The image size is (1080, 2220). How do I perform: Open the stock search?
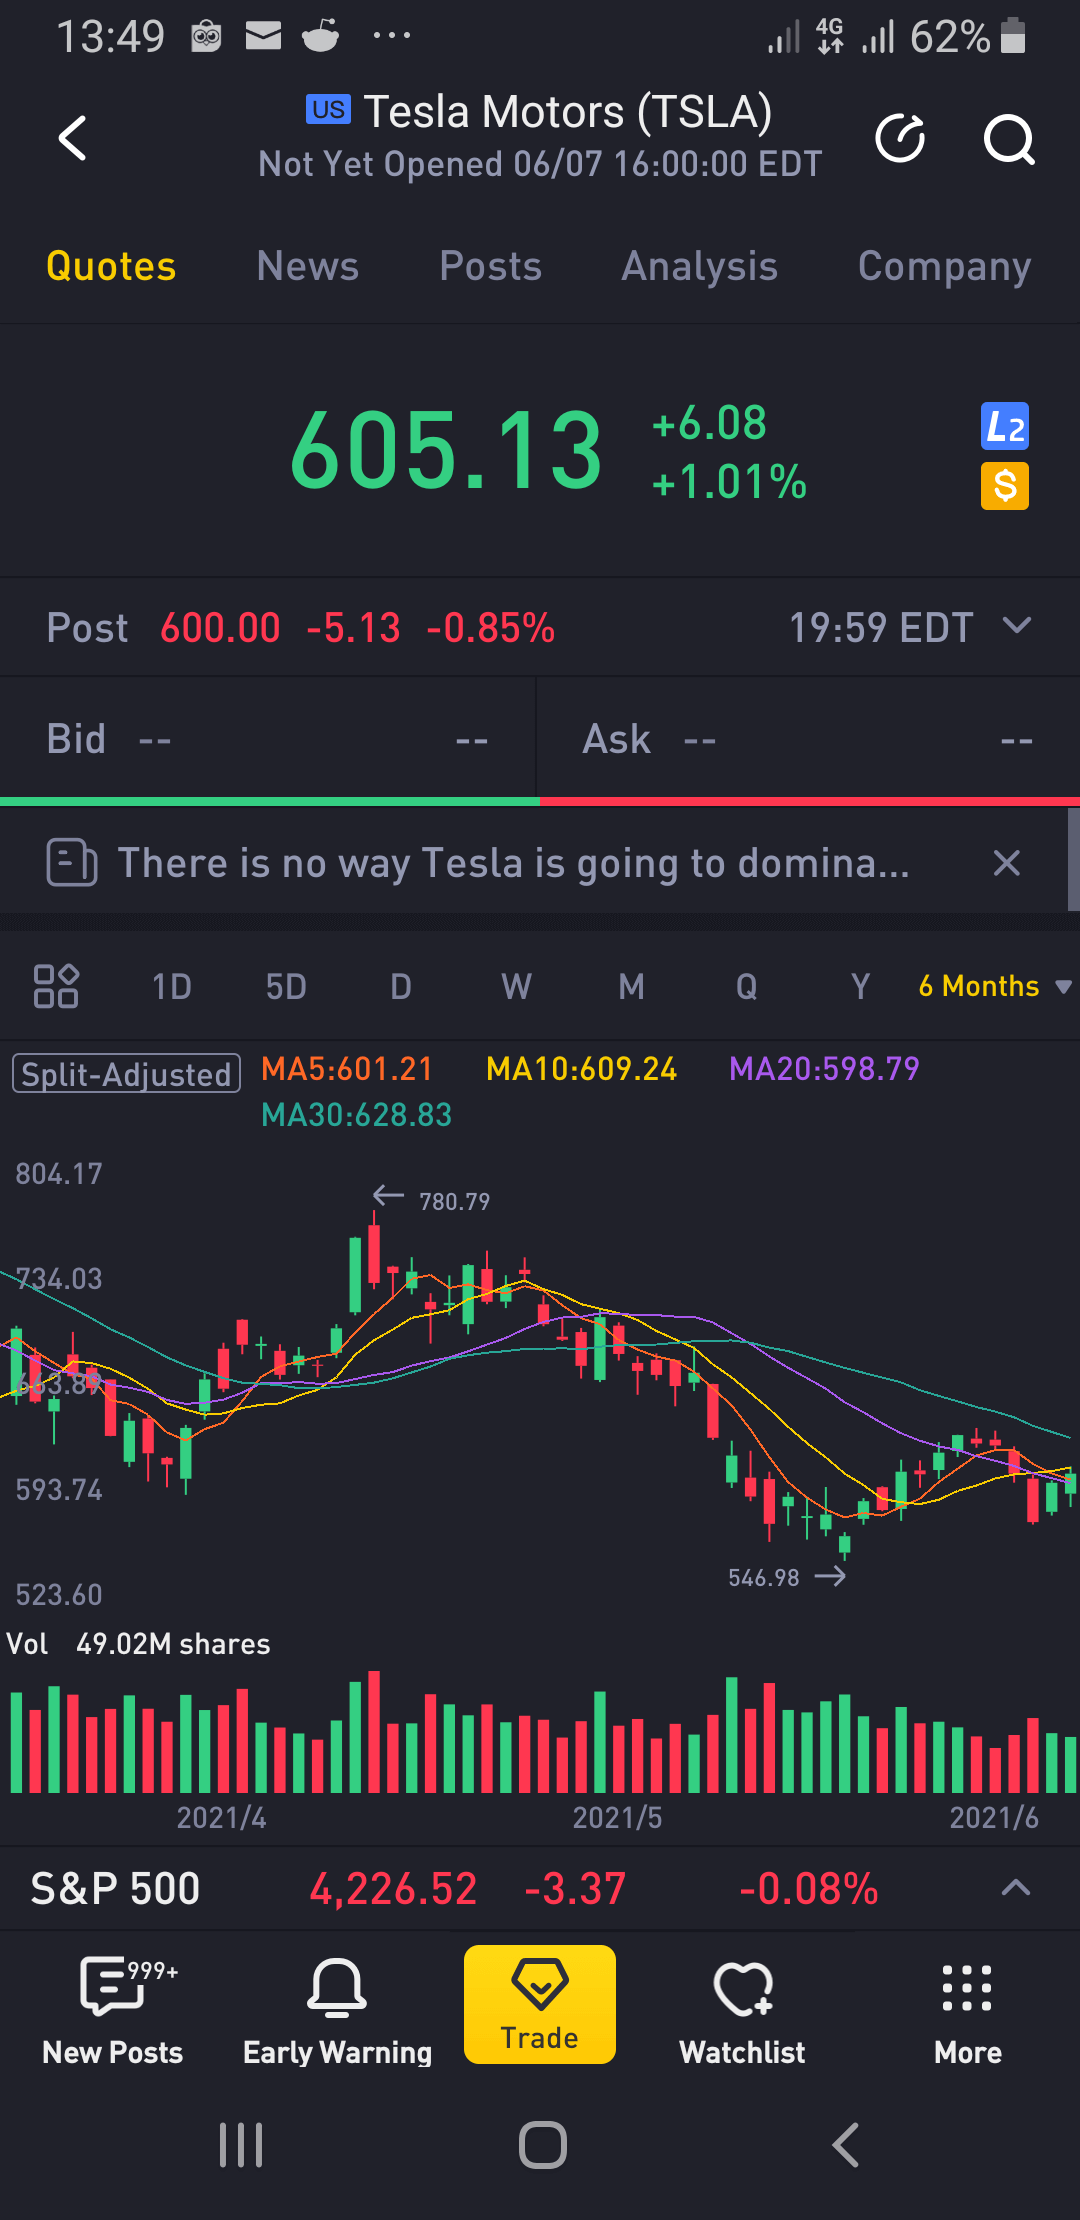coord(1008,140)
